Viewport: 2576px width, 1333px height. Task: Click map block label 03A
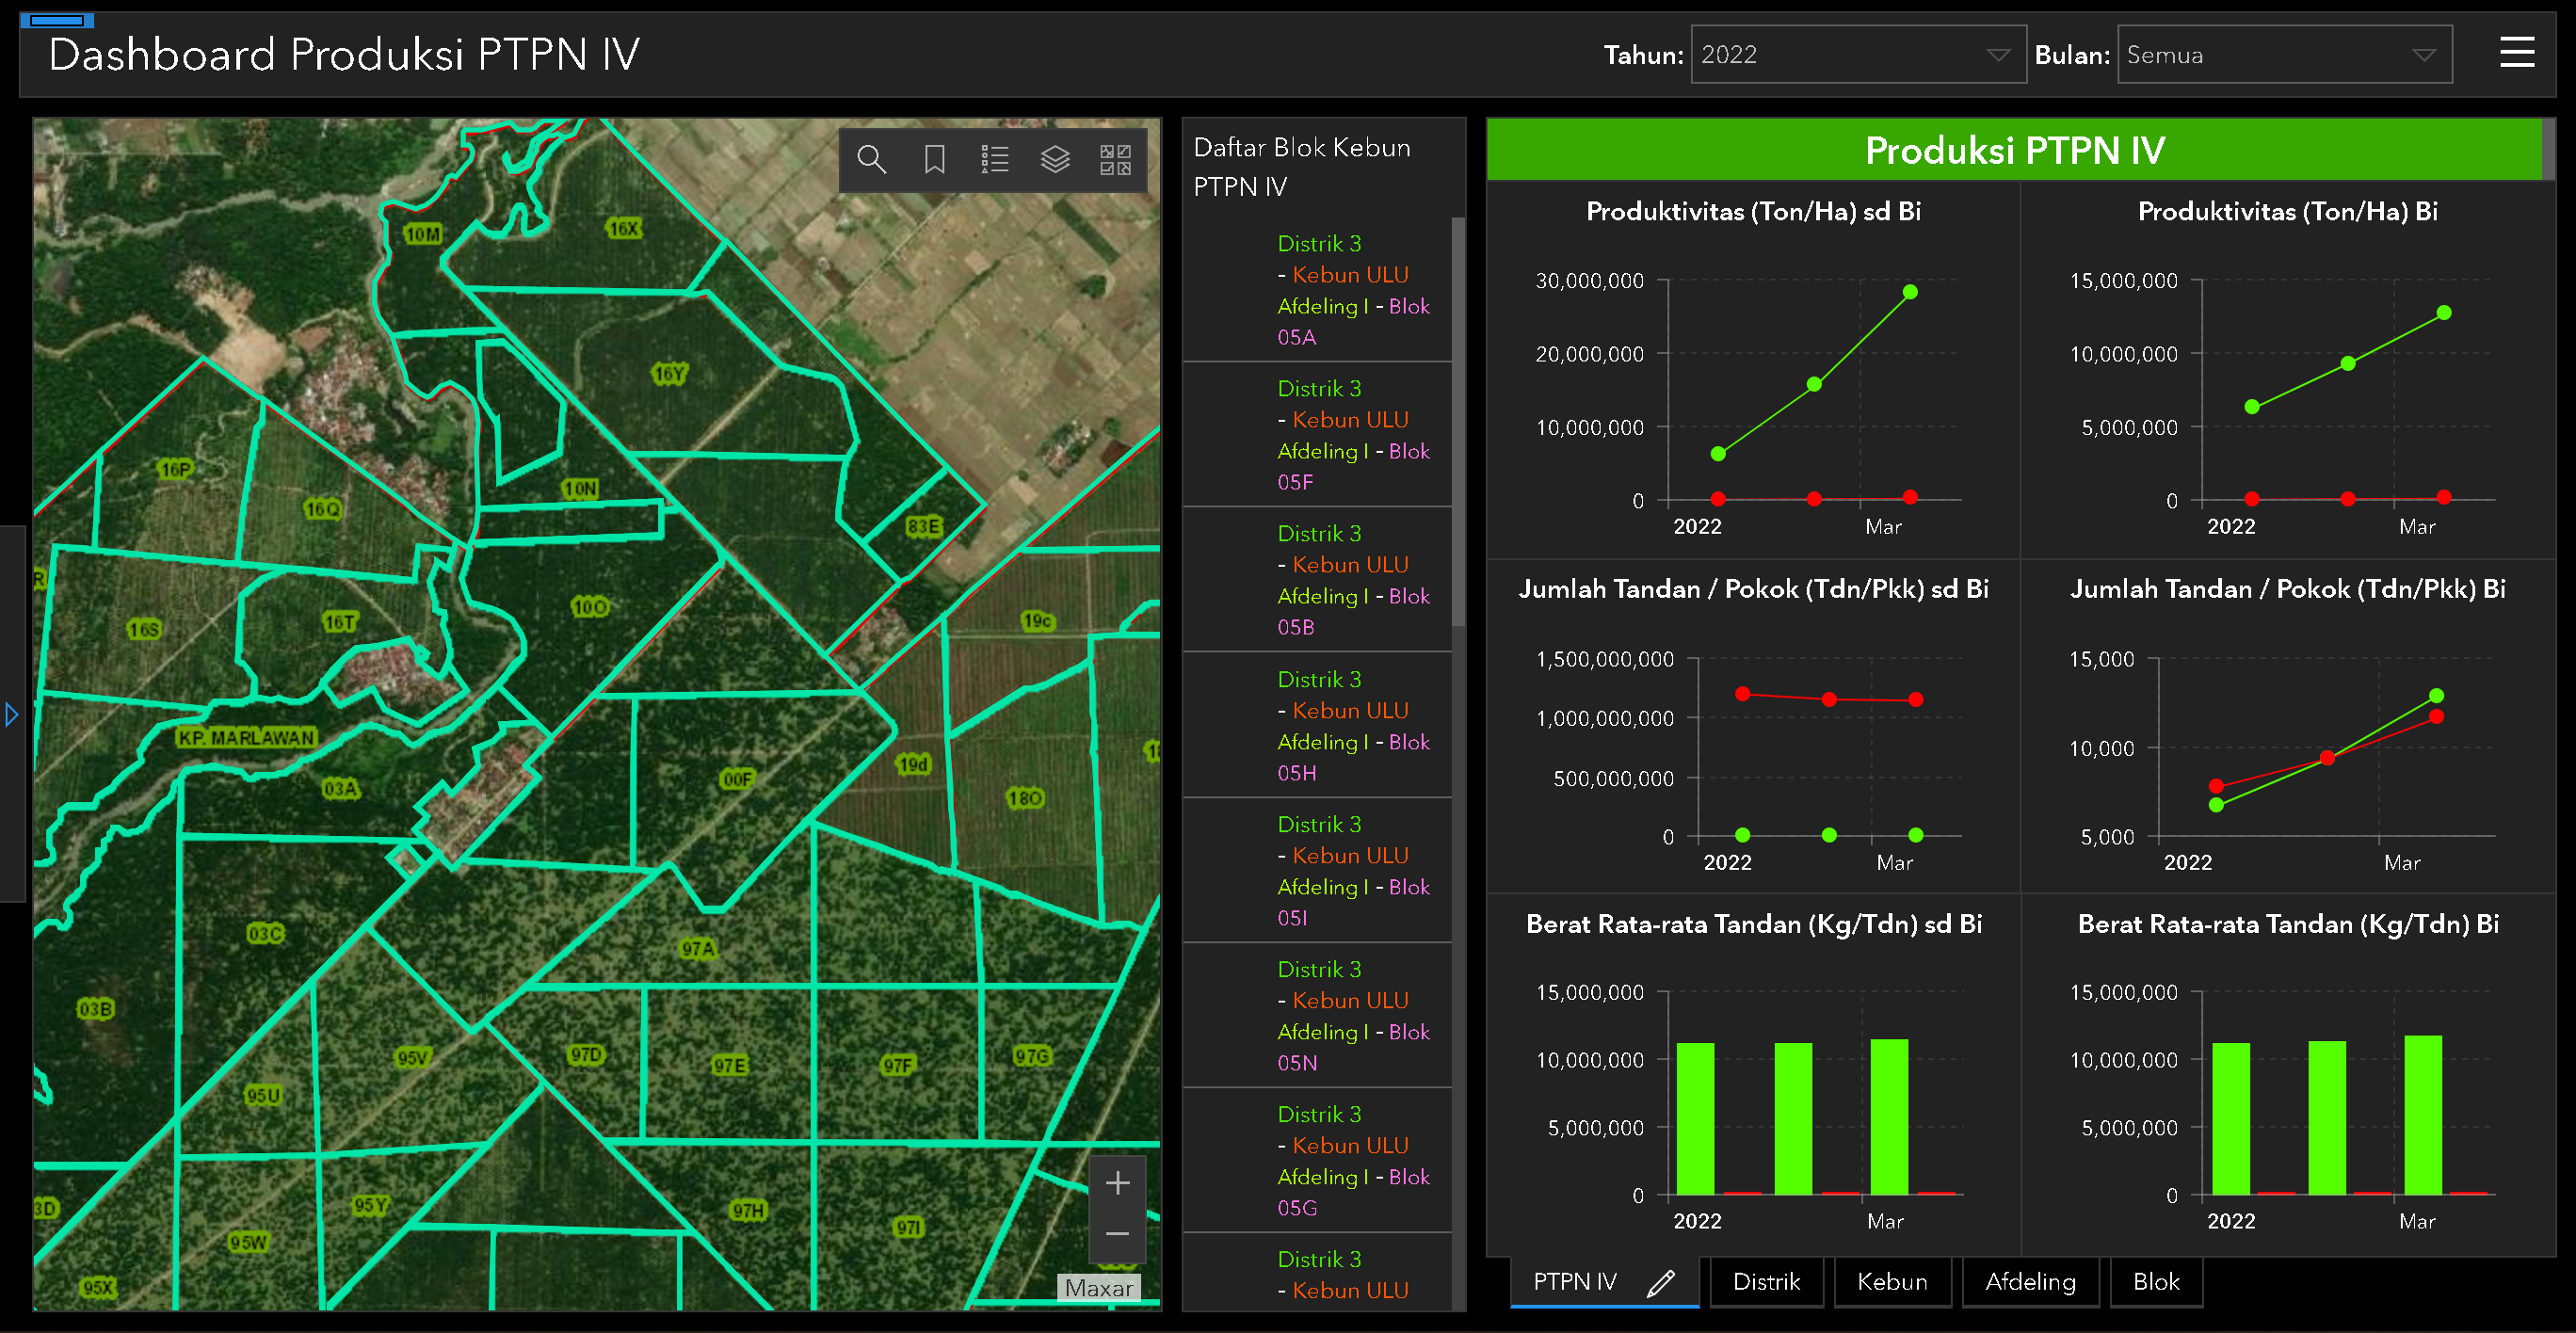341,789
